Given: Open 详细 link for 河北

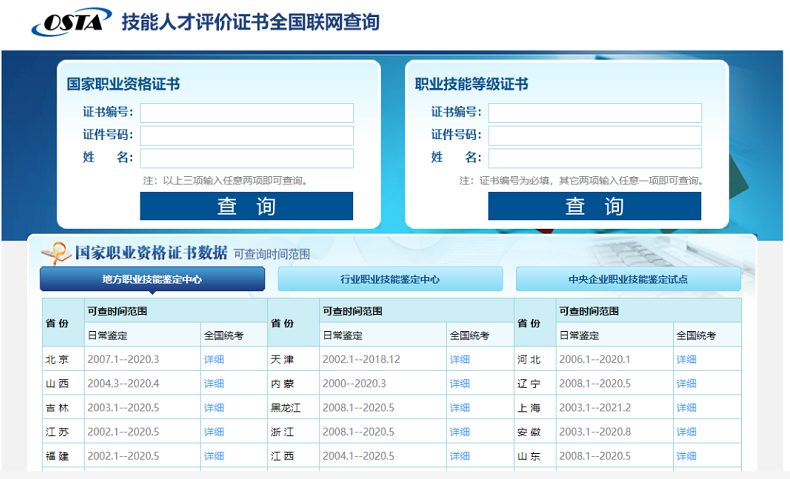Looking at the screenshot, I should [686, 359].
